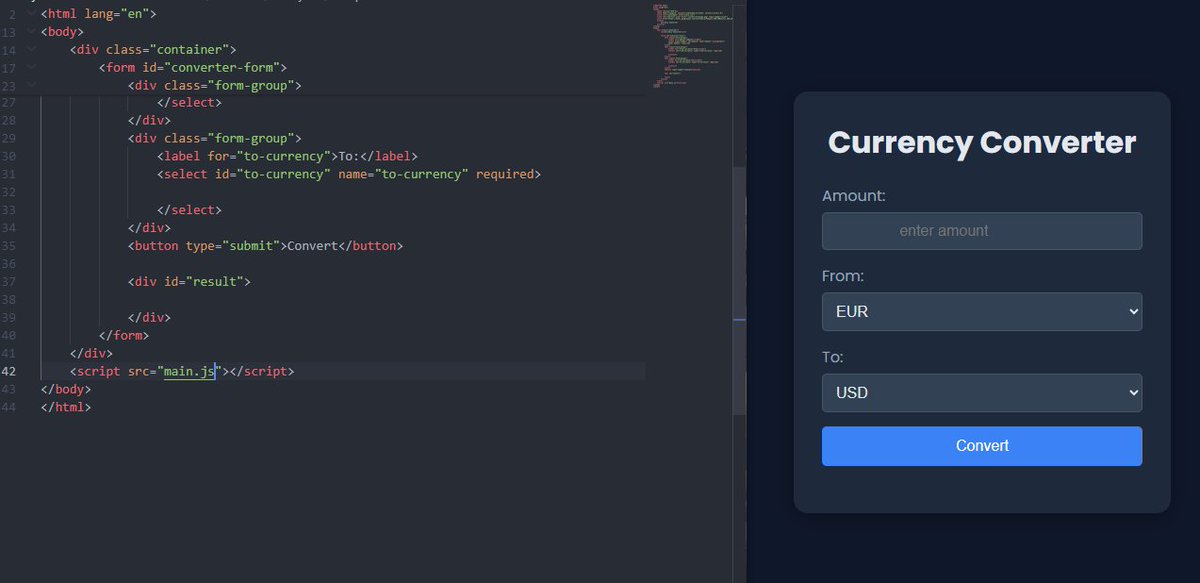Click line number 42 in the gutter
This screenshot has height=583, width=1200.
tap(9, 371)
